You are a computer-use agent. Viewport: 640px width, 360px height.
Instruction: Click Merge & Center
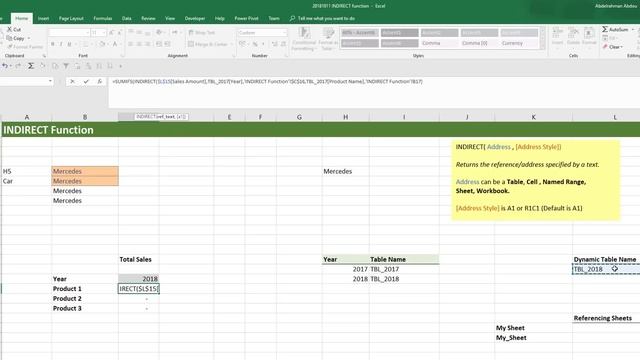[208, 44]
